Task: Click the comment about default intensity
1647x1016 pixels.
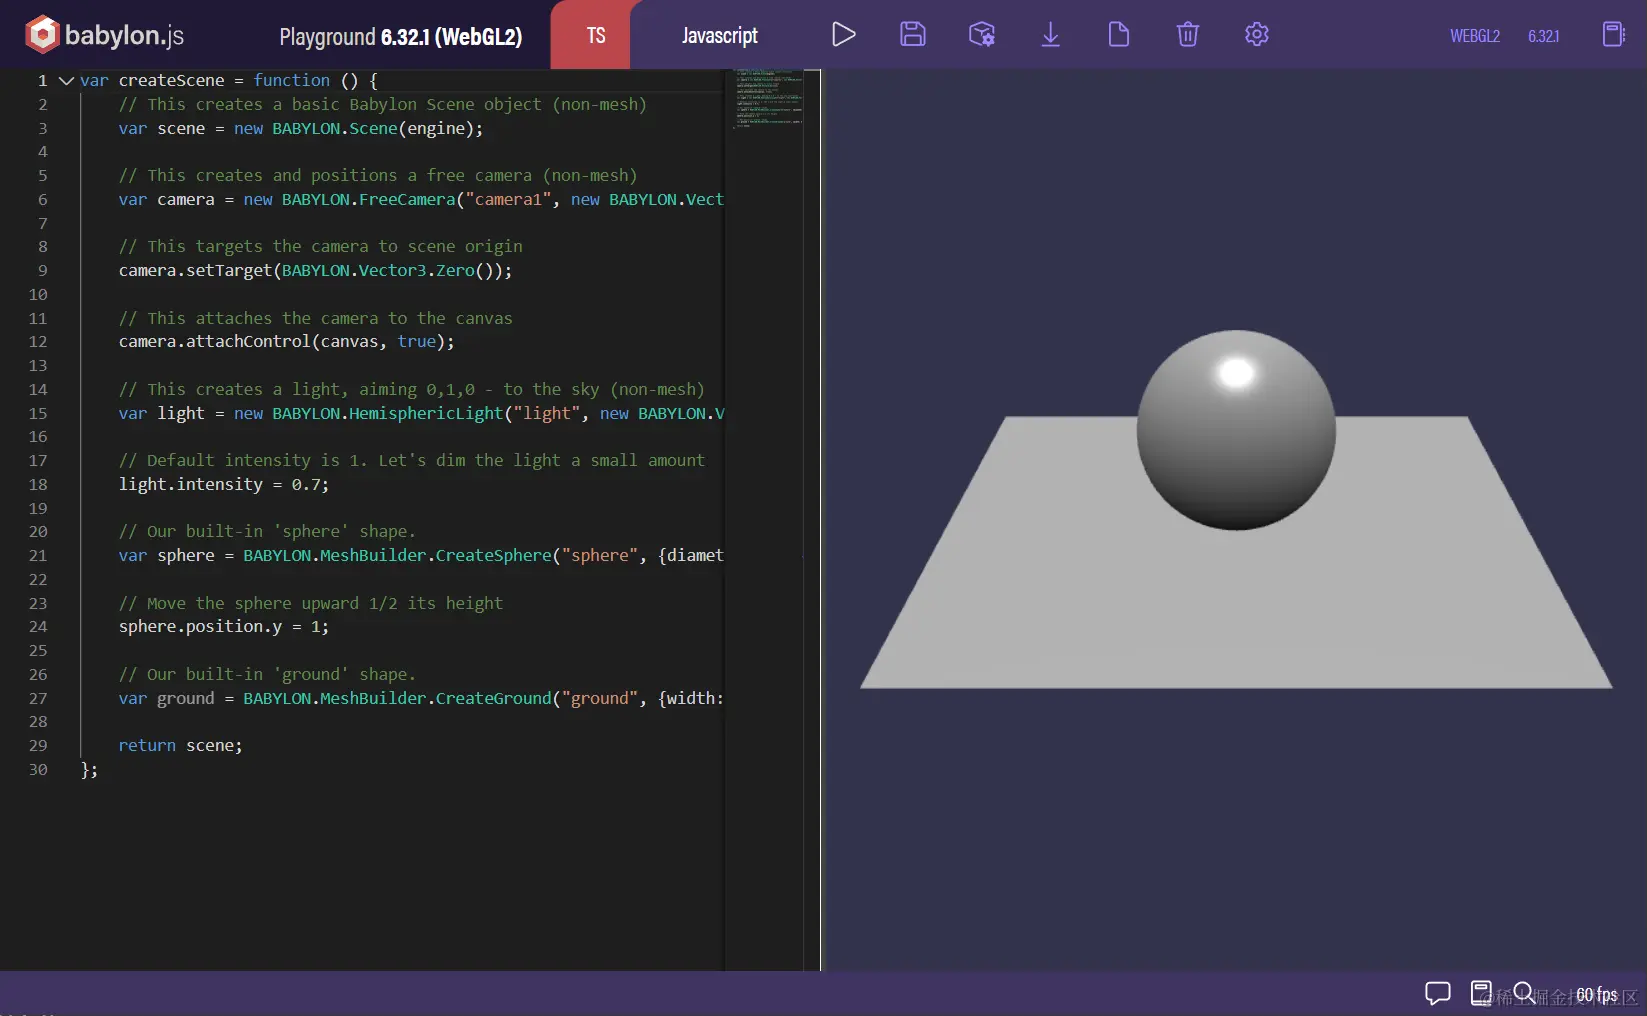Action: (412, 460)
